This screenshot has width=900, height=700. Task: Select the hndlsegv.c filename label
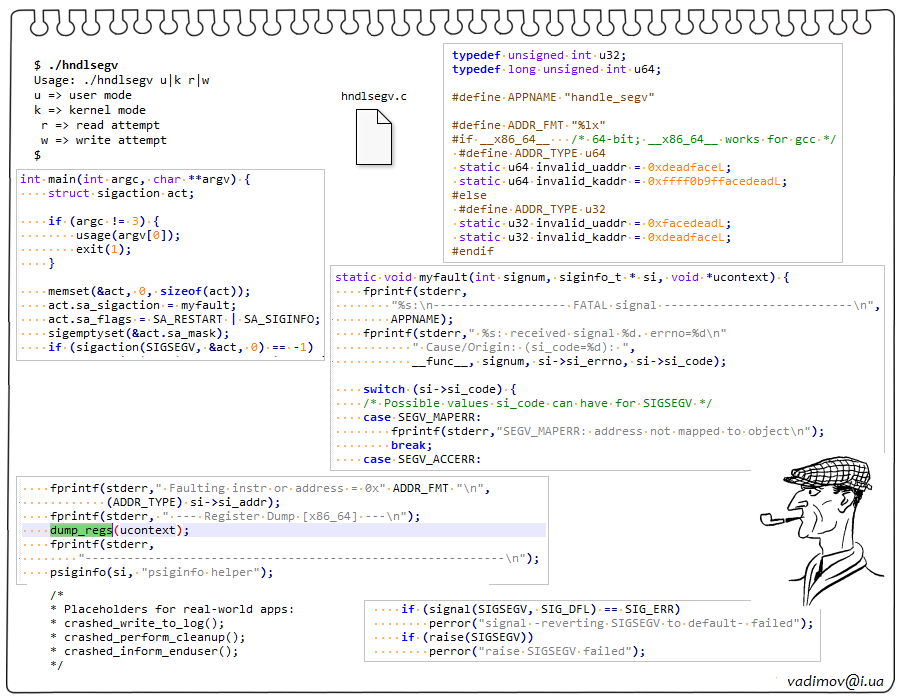(373, 97)
